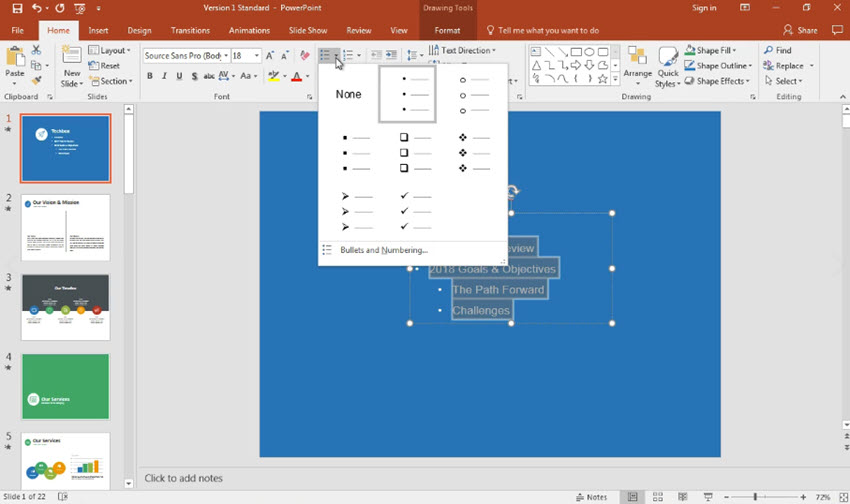
Task: Open Find in Editing group
Action: 777,50
